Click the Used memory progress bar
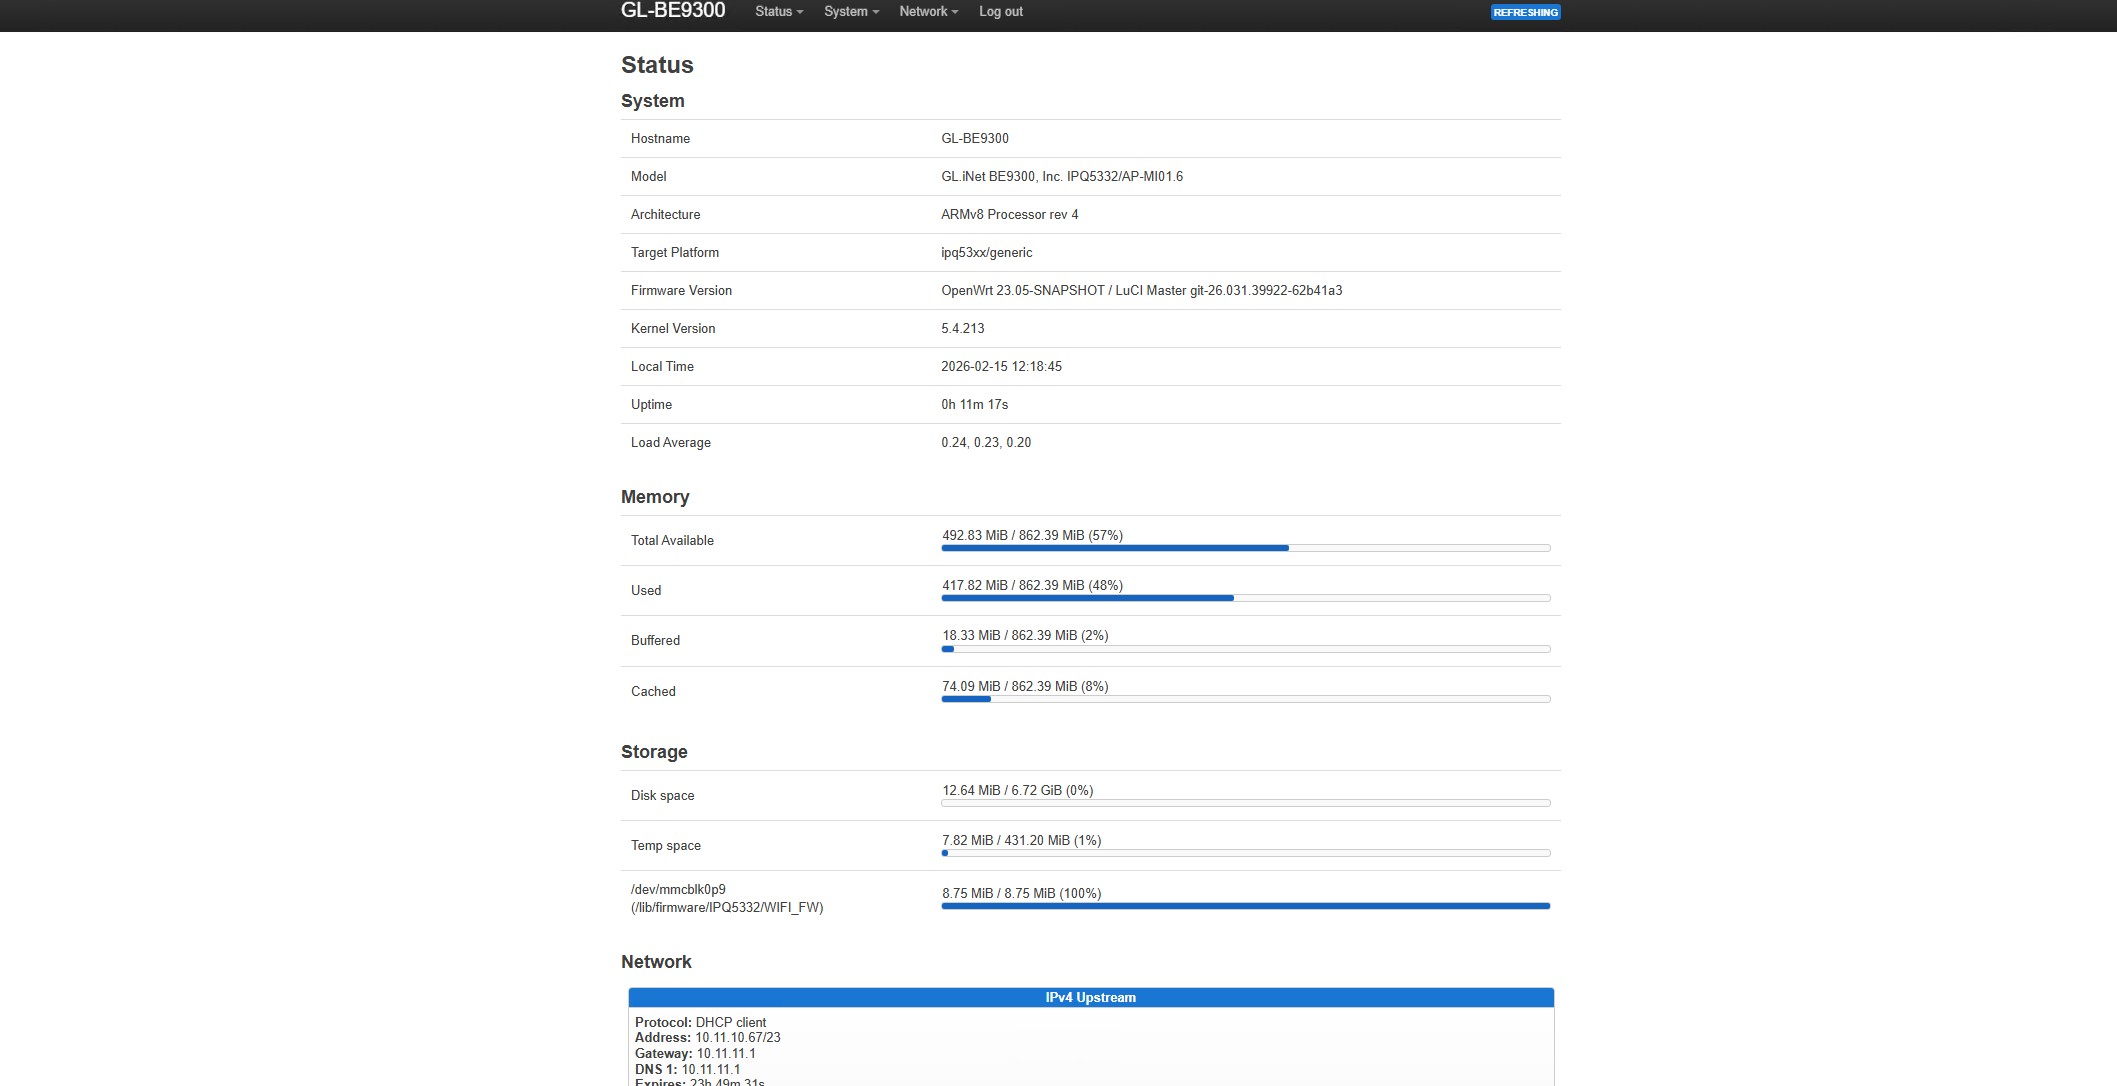Screen dimensions: 2117x1086 pos(1245,598)
